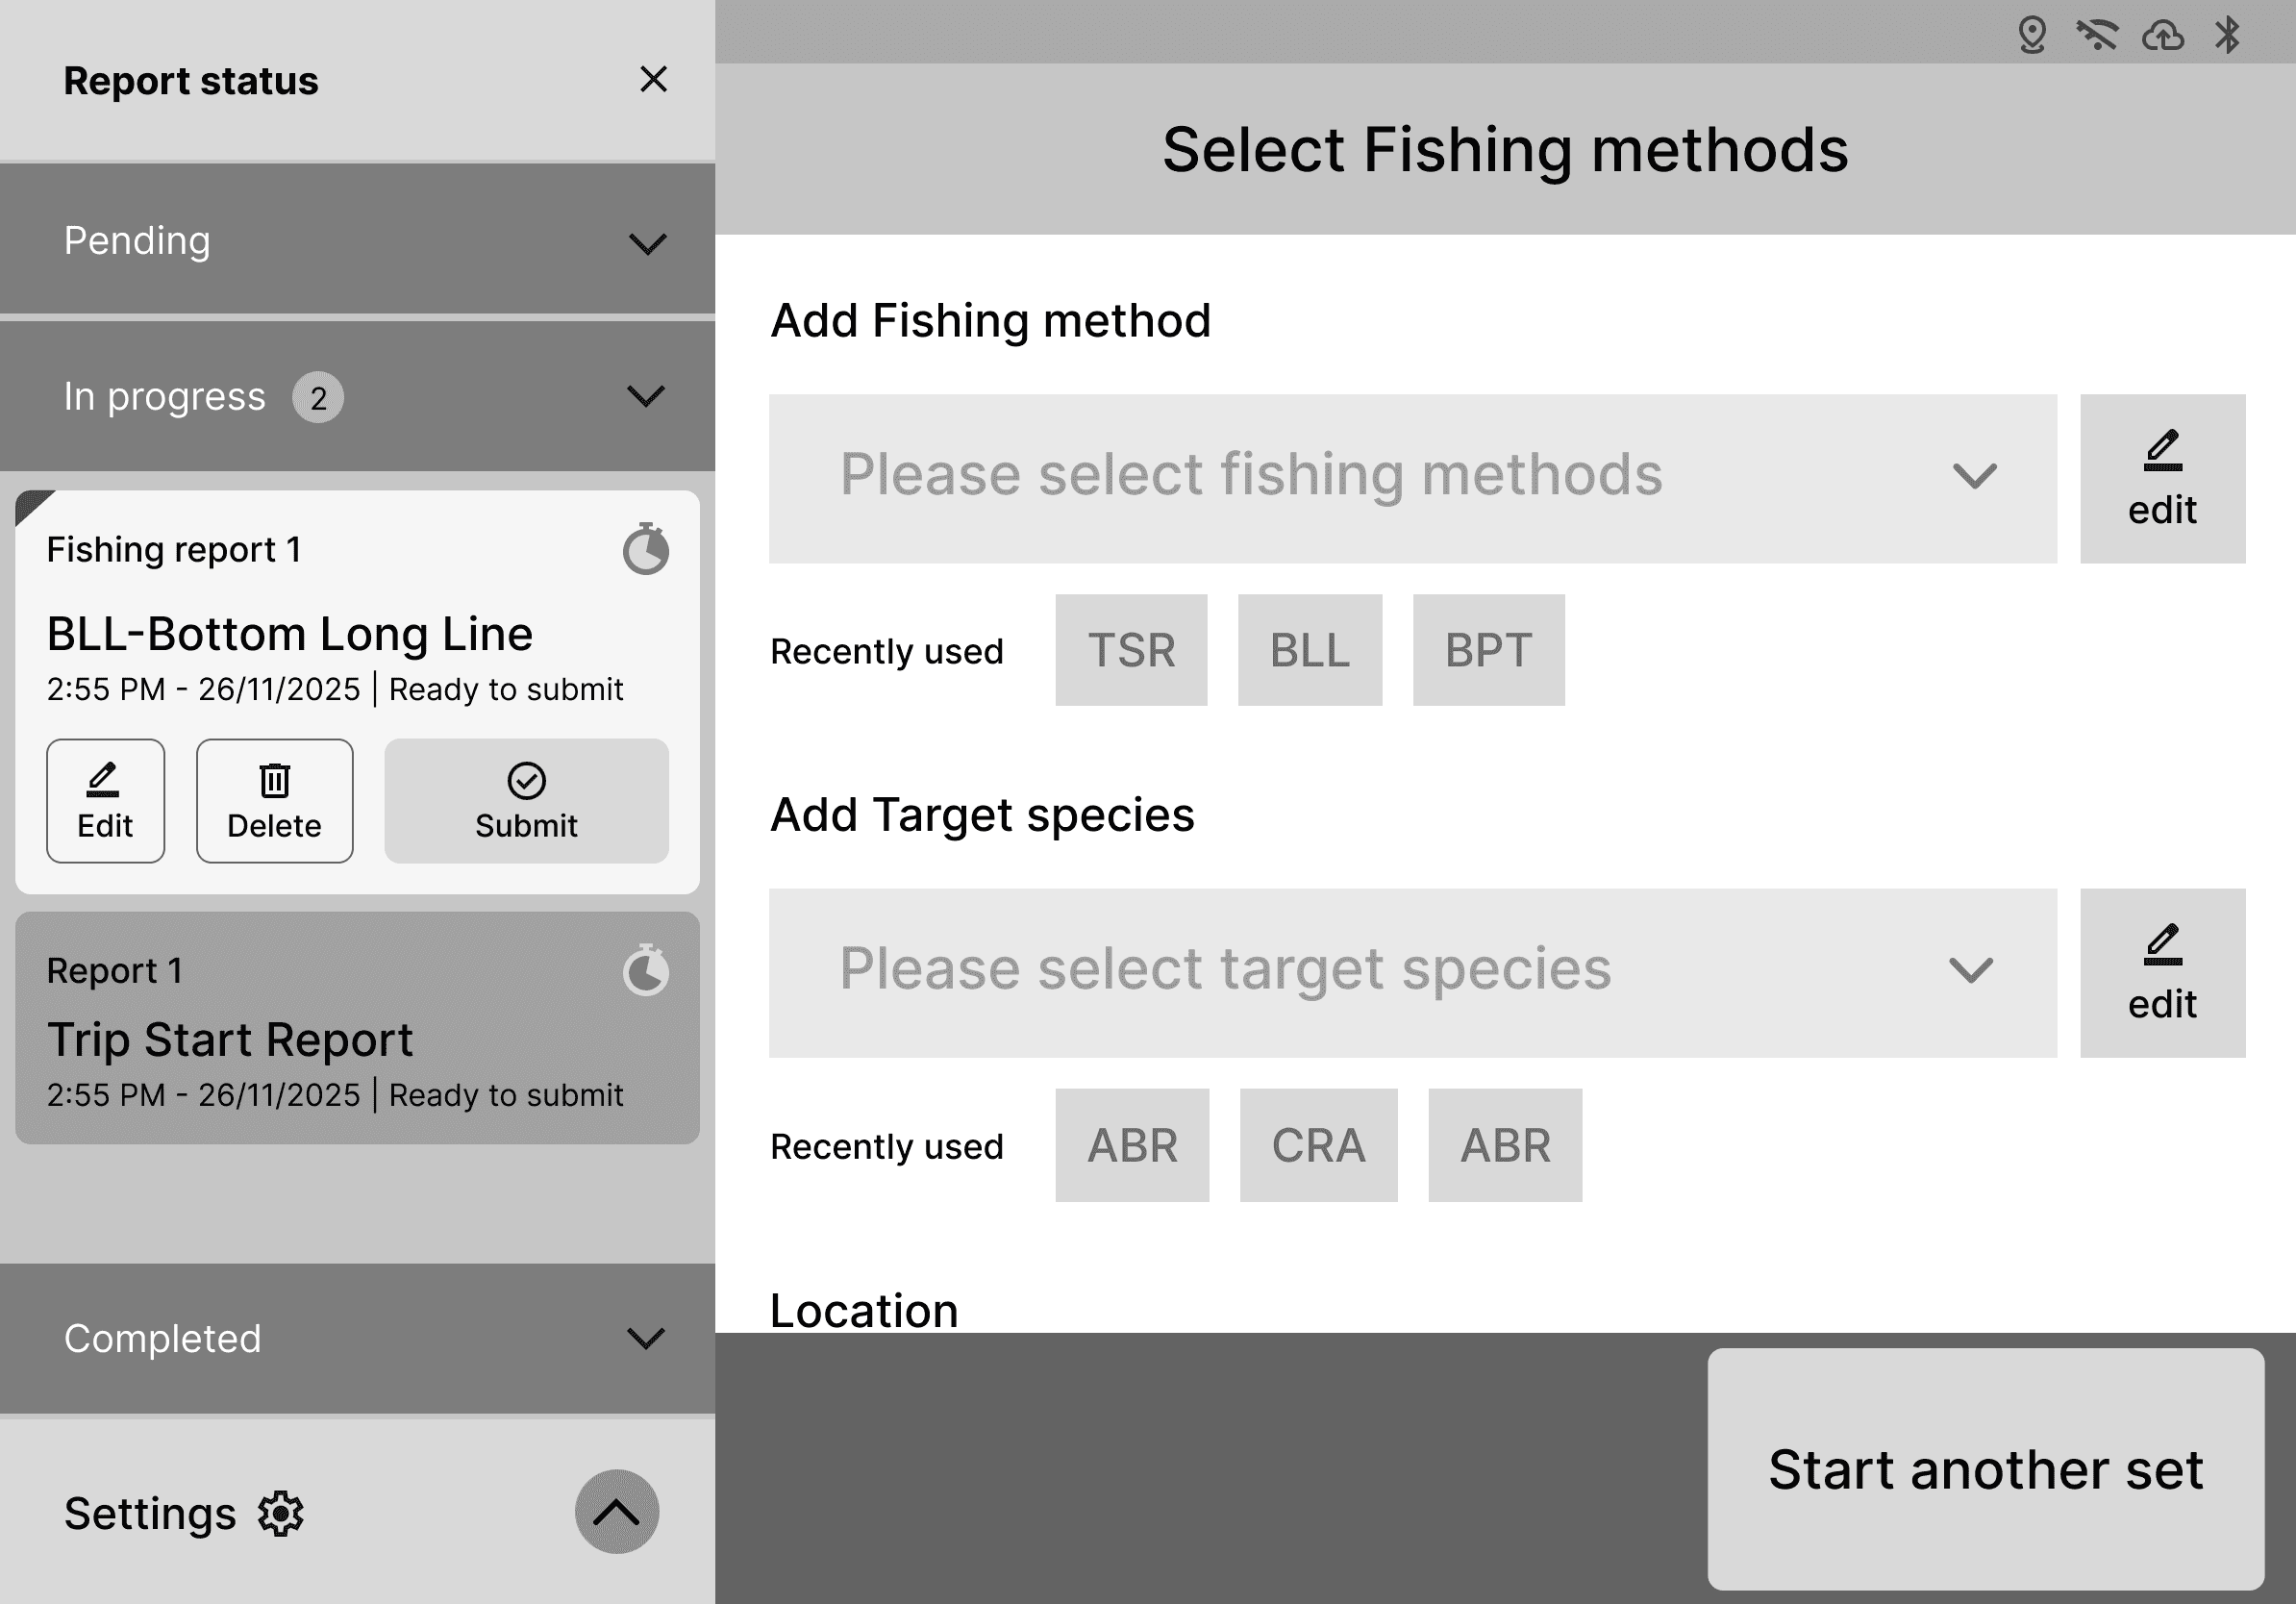Select the recently used CRA species
Screen dimensions: 2296x1604
(1318, 1145)
